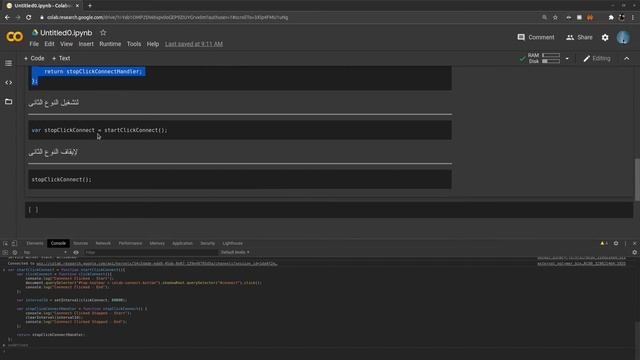
Task: Reload the page with refresh icon
Action: [29, 18]
